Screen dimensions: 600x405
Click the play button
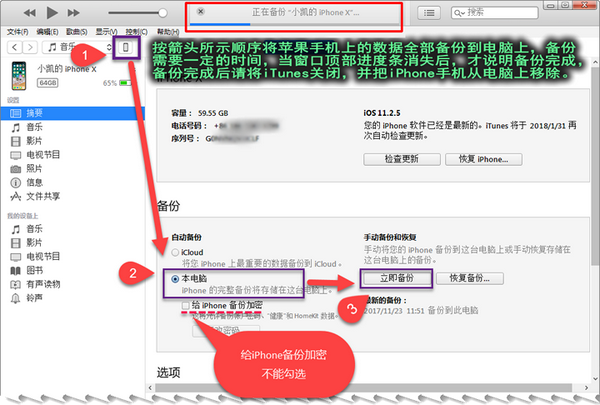tap(52, 13)
